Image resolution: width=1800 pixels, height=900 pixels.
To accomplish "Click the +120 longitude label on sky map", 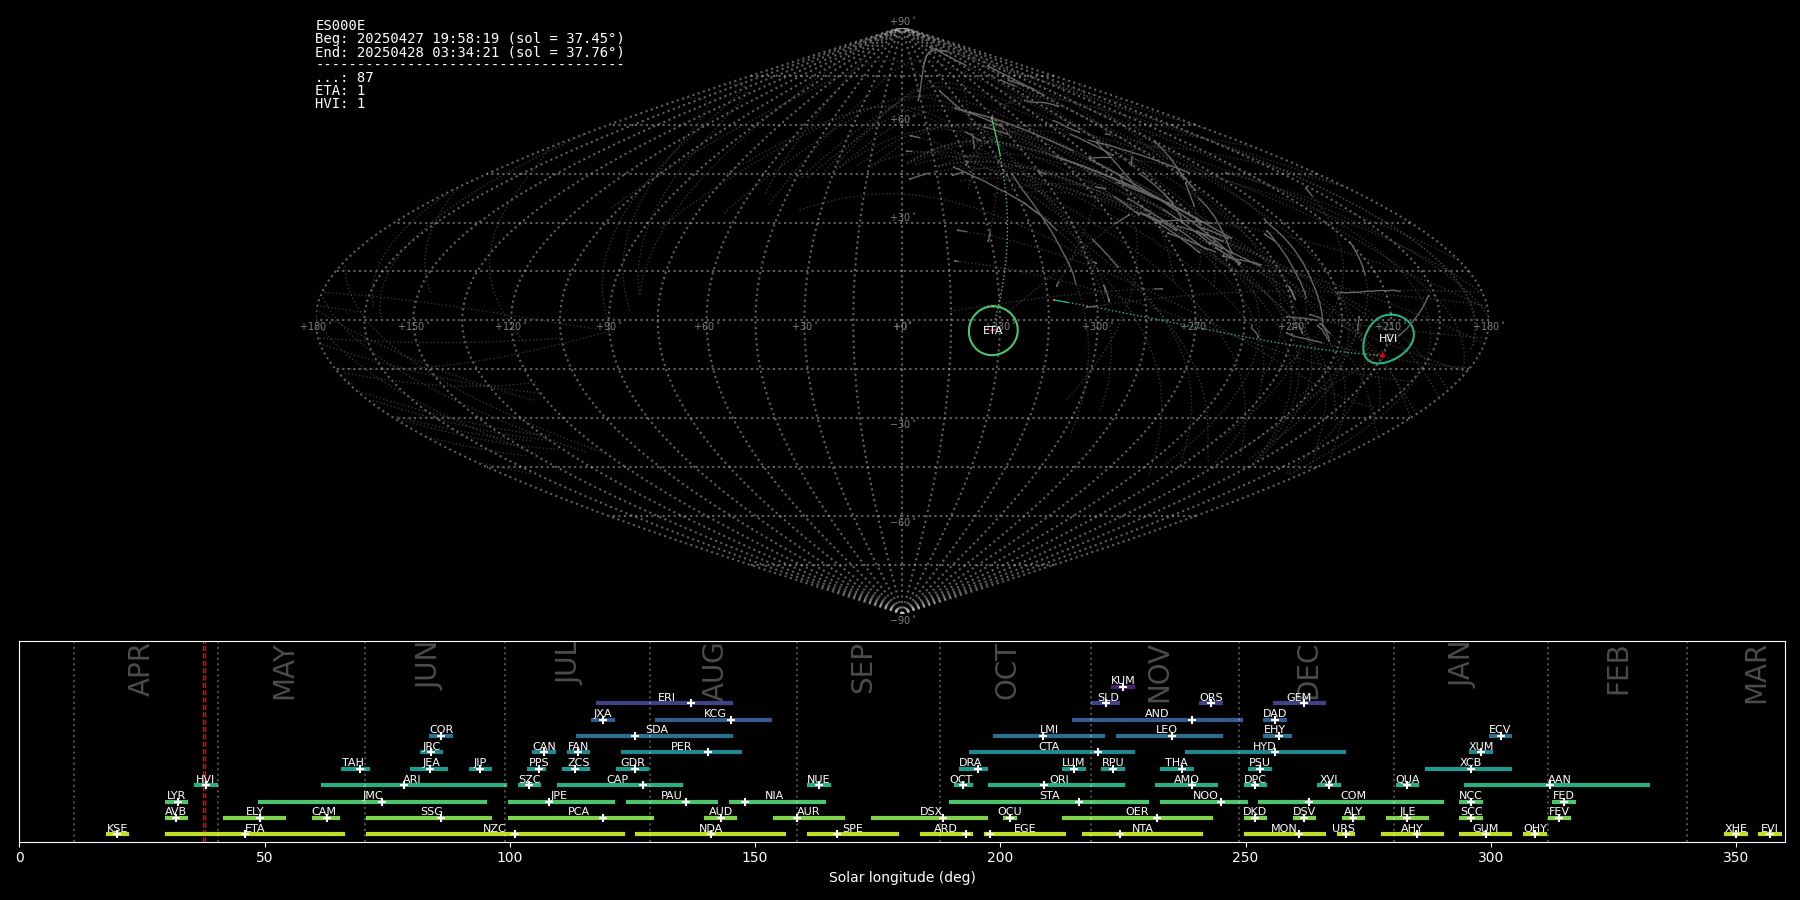I will pyautogui.click(x=508, y=327).
